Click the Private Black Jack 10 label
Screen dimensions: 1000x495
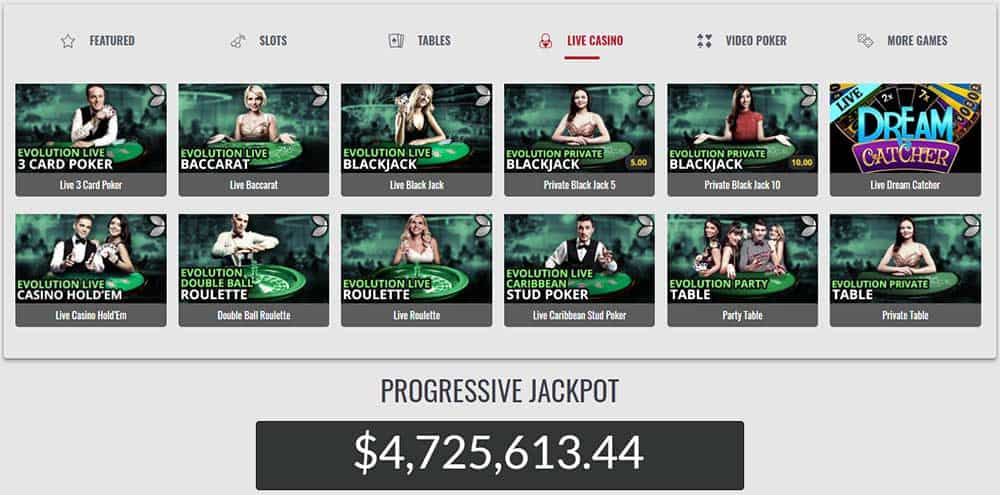tap(742, 185)
